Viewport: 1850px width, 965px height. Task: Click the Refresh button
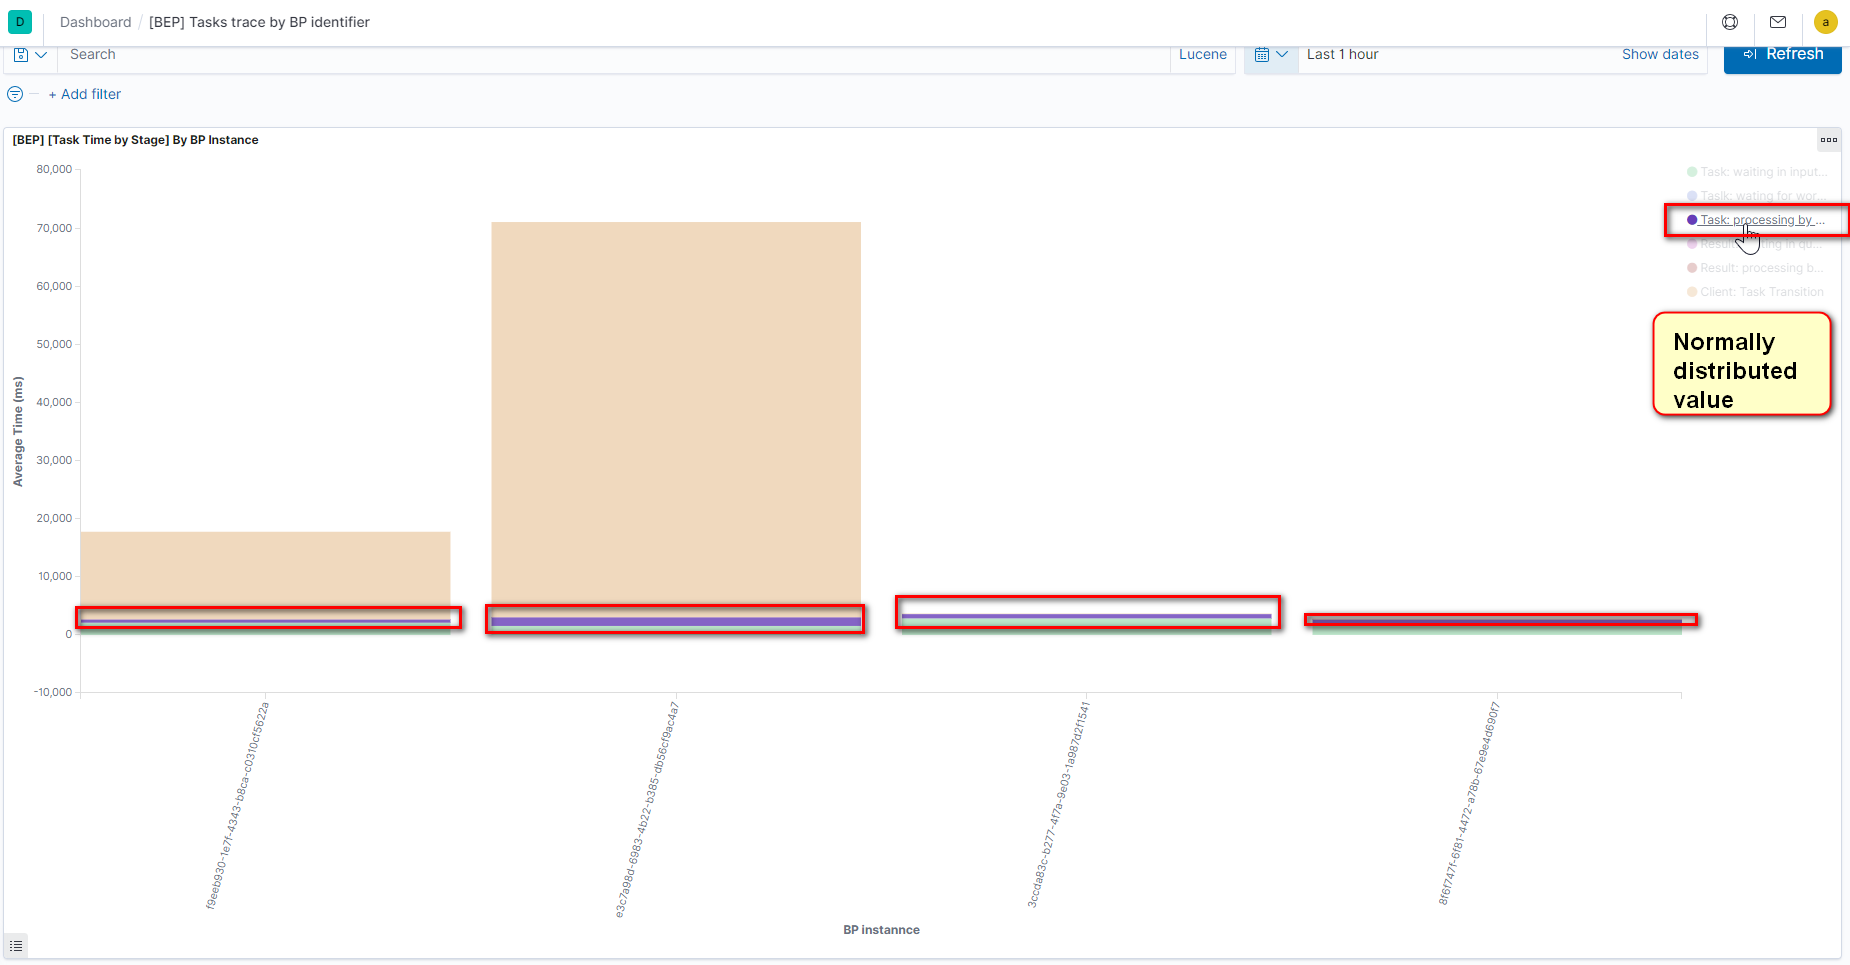[x=1783, y=55]
